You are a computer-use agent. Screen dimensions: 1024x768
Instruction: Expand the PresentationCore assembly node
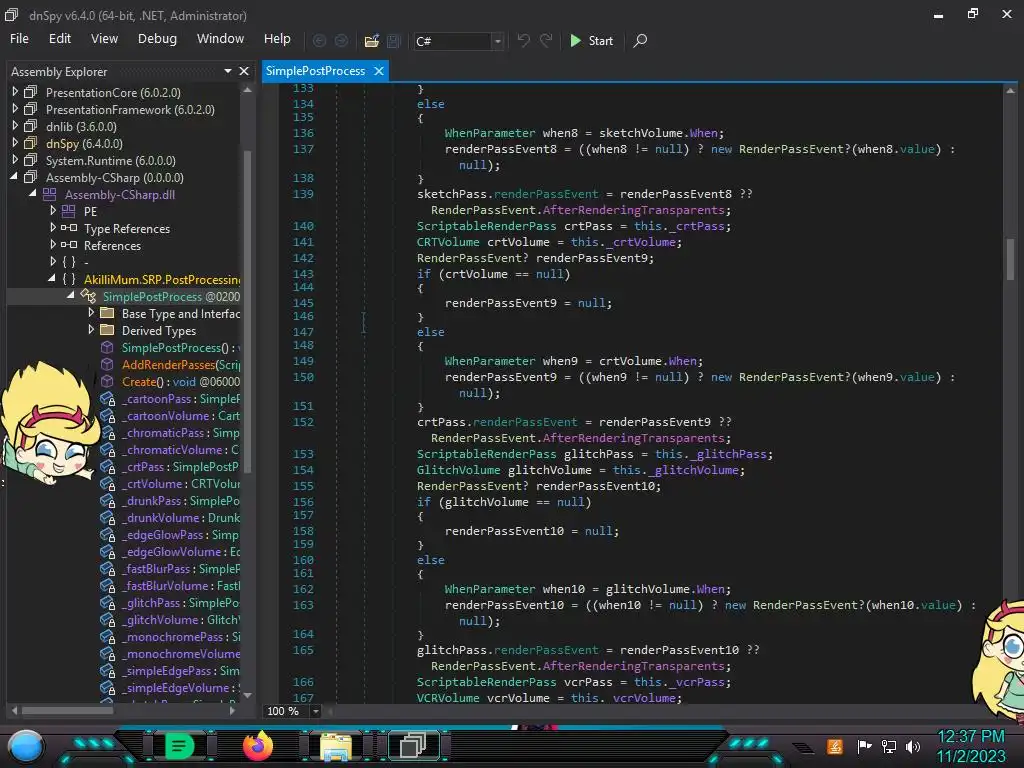point(15,92)
